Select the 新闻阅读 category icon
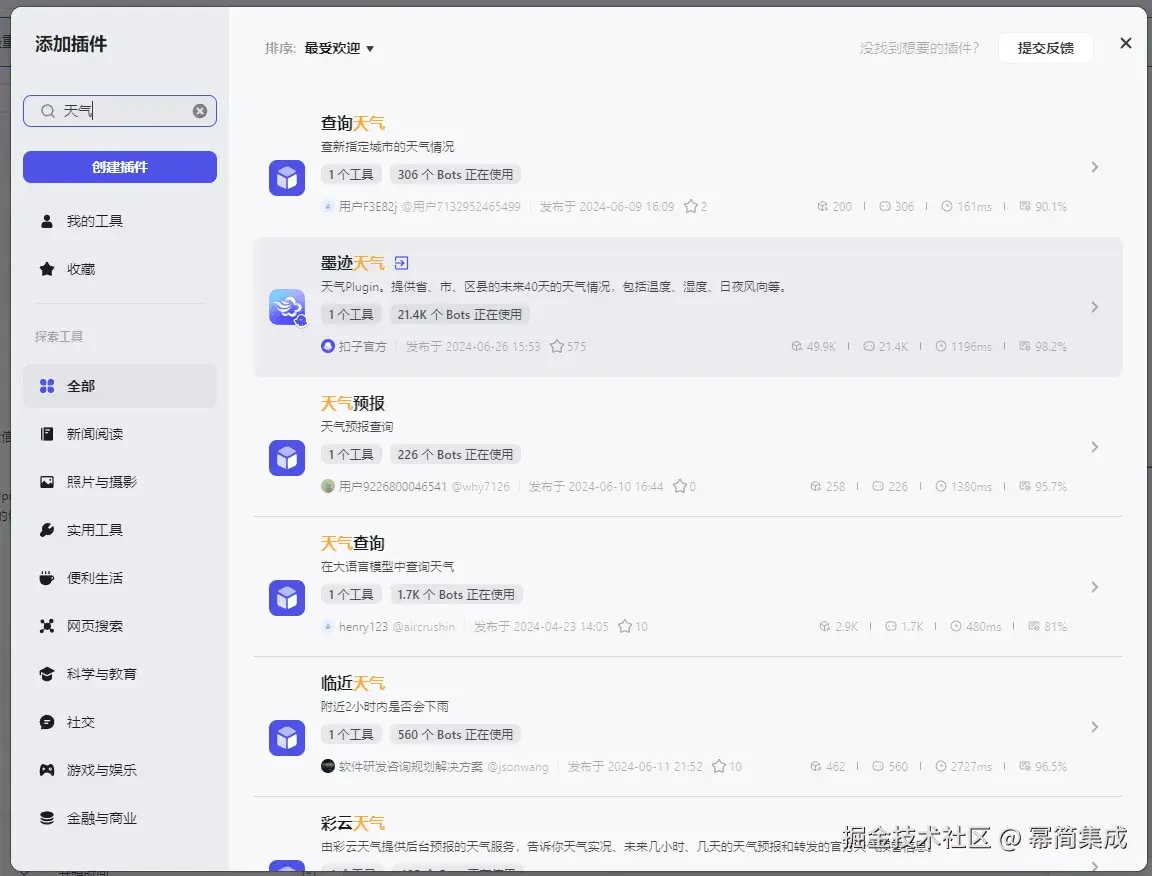1152x876 pixels. pos(47,433)
